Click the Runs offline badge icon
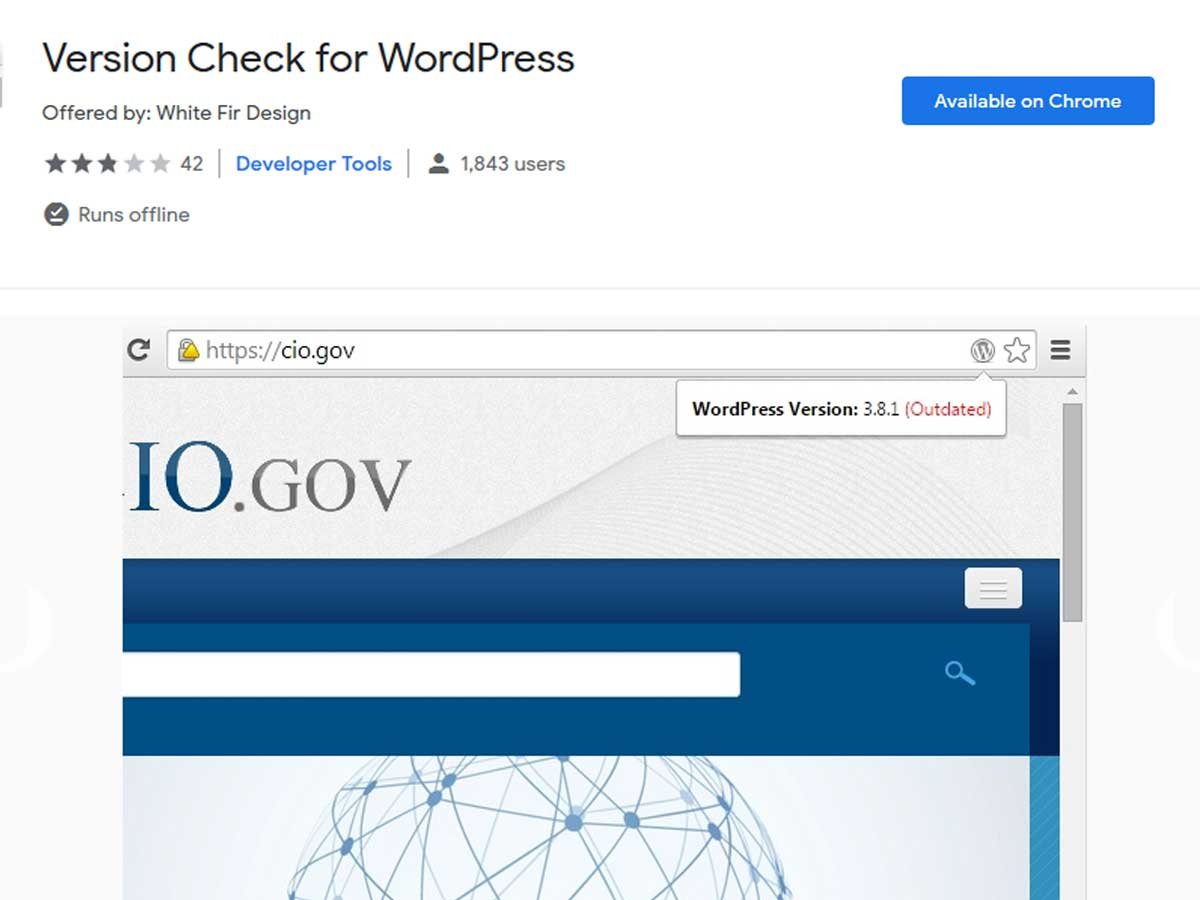 56,215
